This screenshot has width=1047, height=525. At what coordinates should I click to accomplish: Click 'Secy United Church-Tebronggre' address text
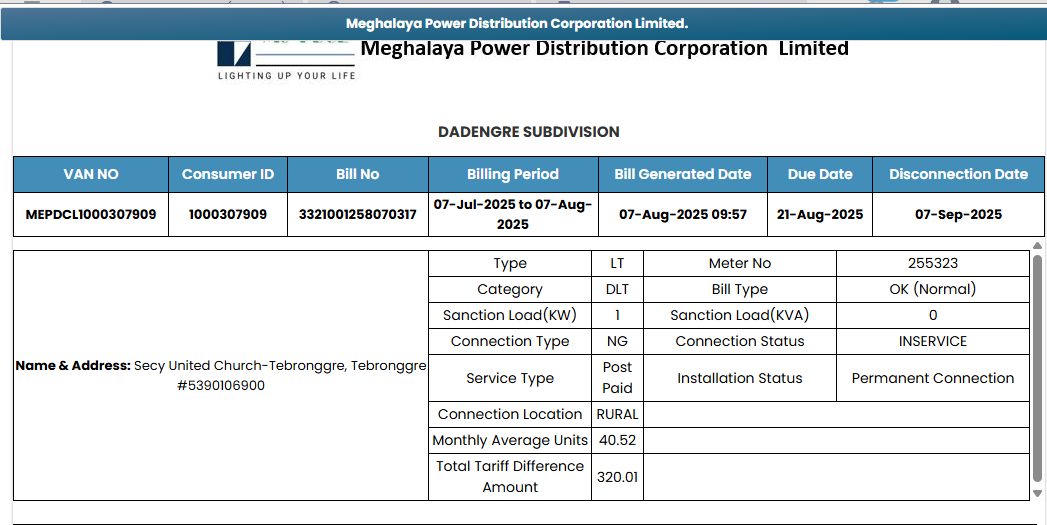pos(240,366)
